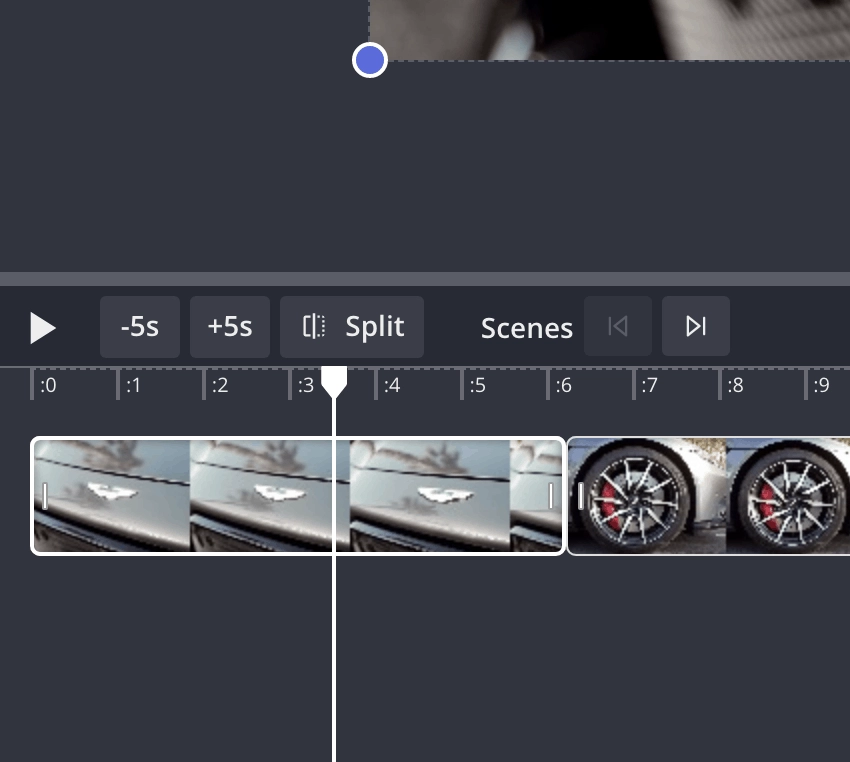Jump to the previous scene
The width and height of the screenshot is (850, 762).
(x=618, y=327)
